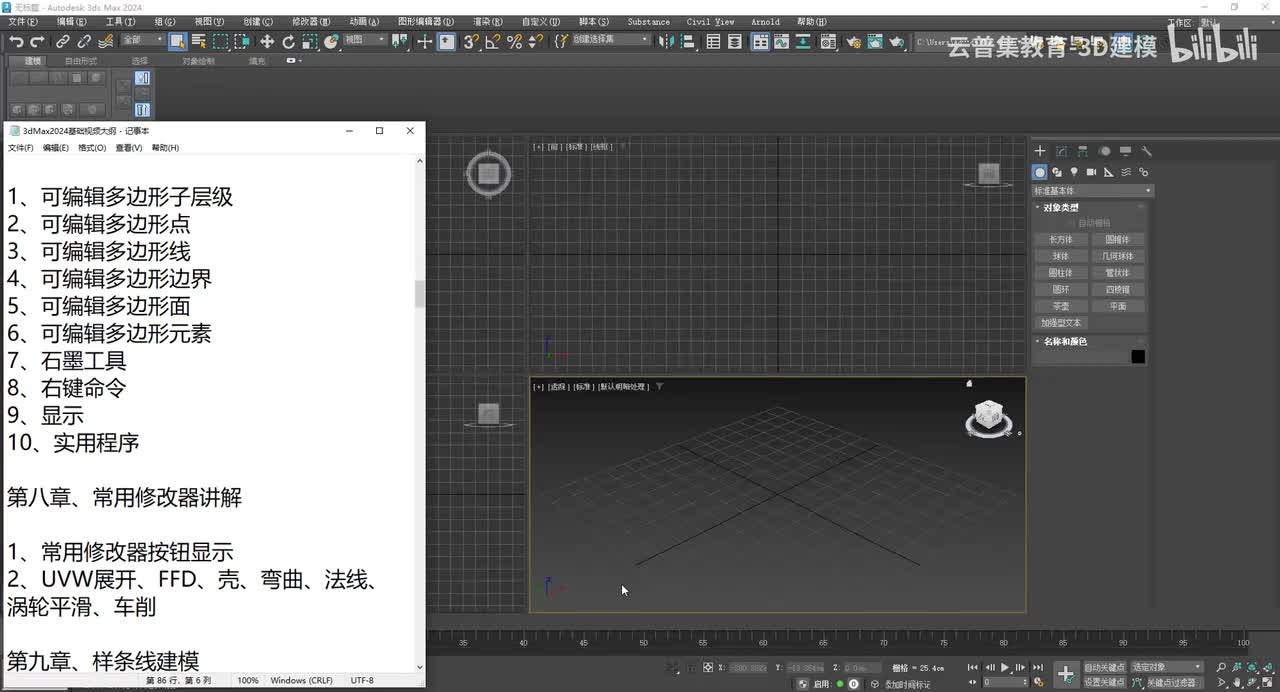Click the Set Keys large plus button
Screen dimensions: 1280x692
click(x=1066, y=674)
